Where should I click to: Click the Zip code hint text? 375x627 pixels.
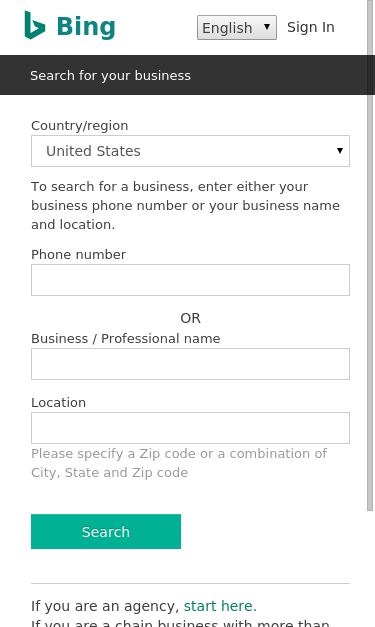click(x=179, y=463)
